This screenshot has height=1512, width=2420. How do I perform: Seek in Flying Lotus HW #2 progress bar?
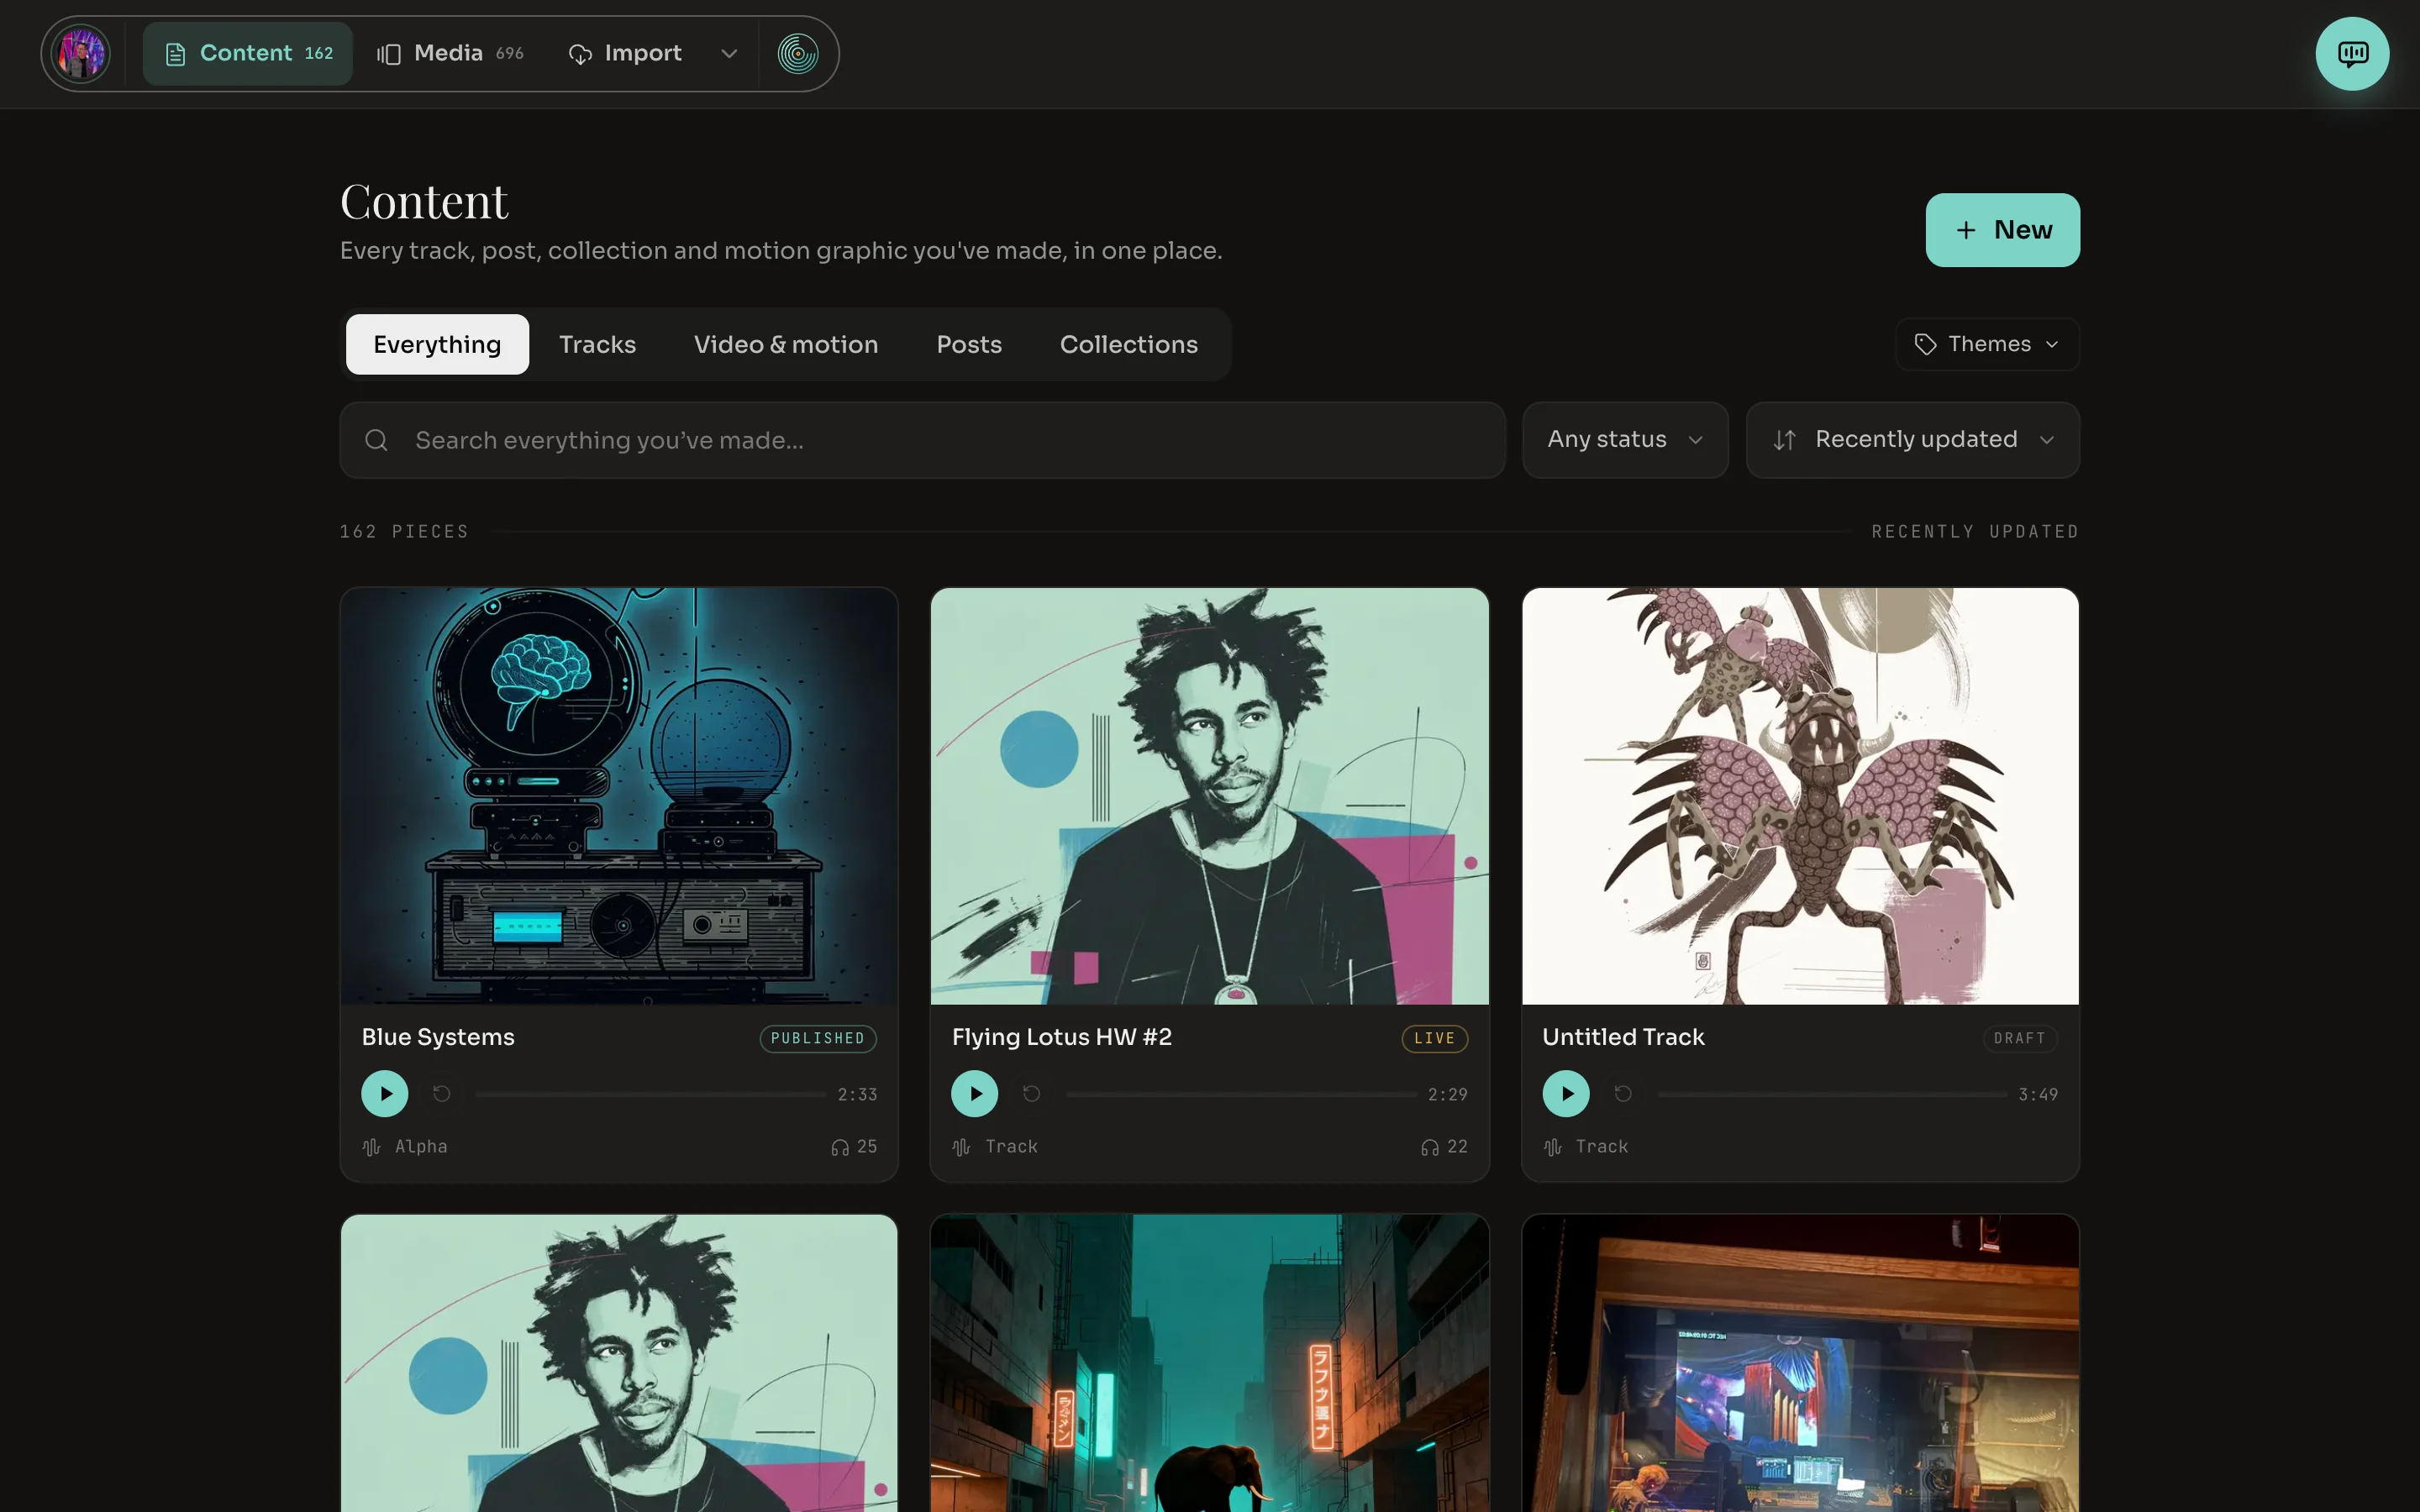click(1241, 1095)
